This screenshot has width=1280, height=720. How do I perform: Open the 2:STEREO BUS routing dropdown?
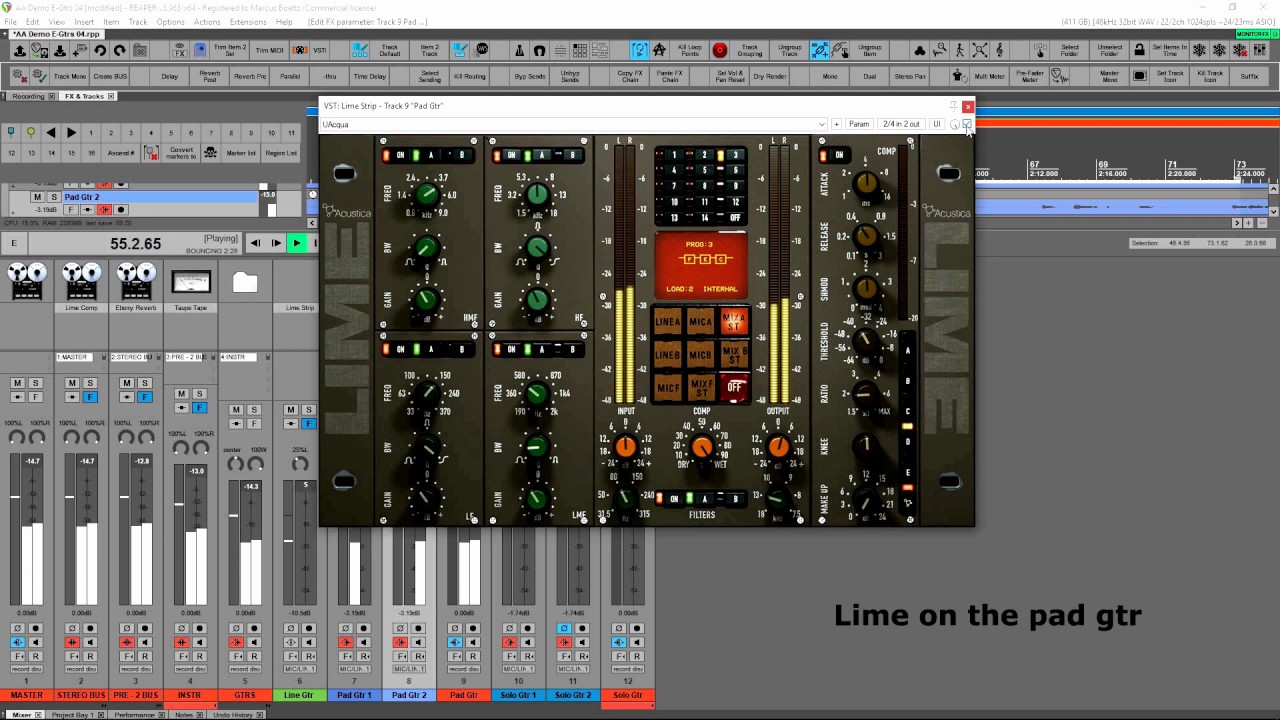(x=131, y=357)
